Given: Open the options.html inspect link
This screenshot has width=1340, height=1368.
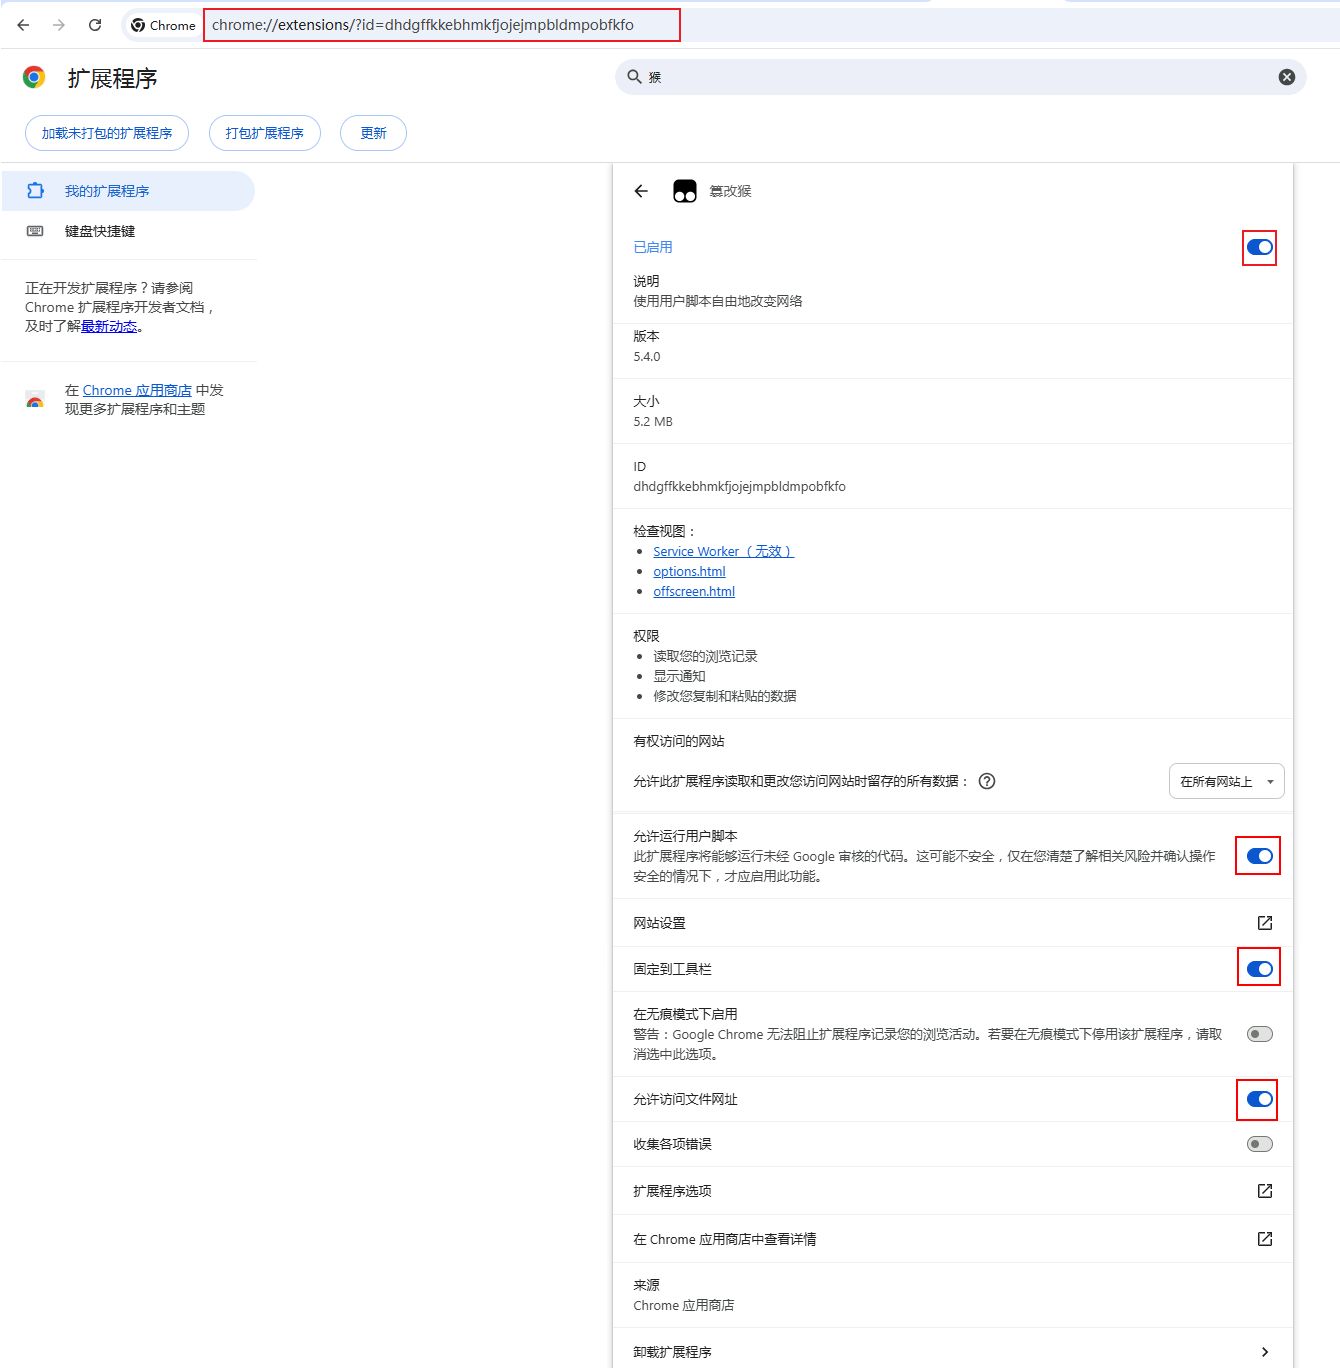Looking at the screenshot, I should tap(689, 571).
